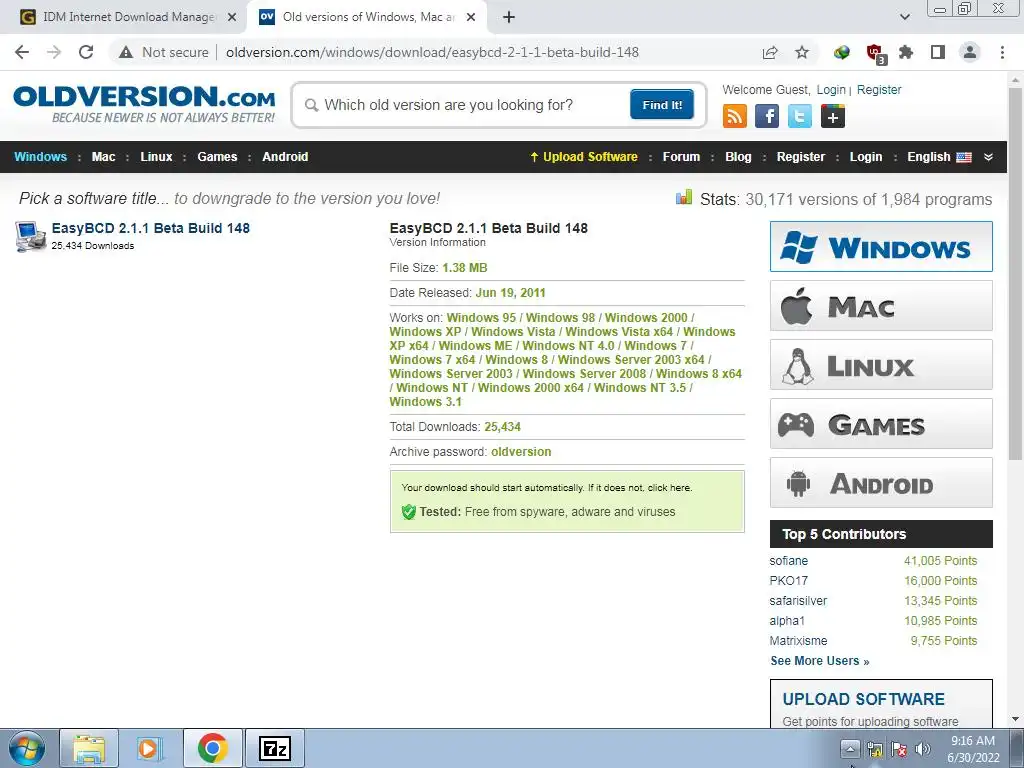Screen dimensions: 1024x768
Task: Open the uBlock shield extension icon
Action: click(874, 53)
